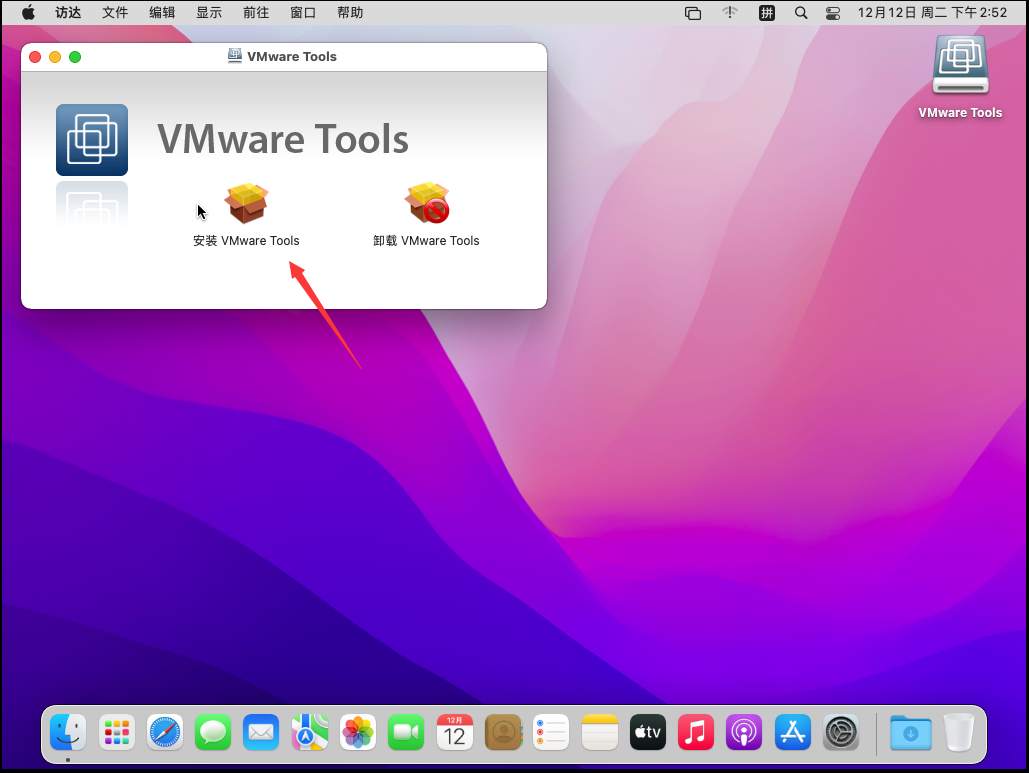Open Reminders from the Dock
The height and width of the screenshot is (773, 1029).
click(x=551, y=732)
